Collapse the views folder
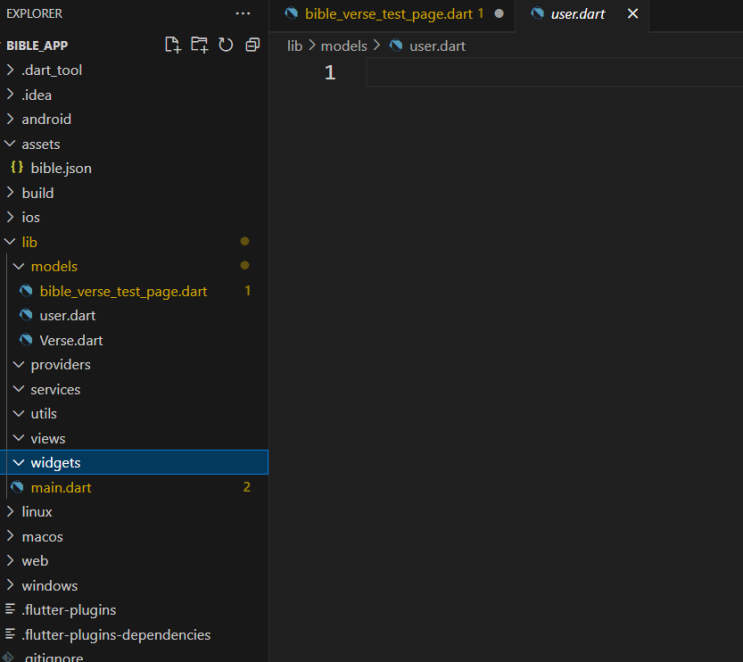The height and width of the screenshot is (662, 743). pos(135,438)
